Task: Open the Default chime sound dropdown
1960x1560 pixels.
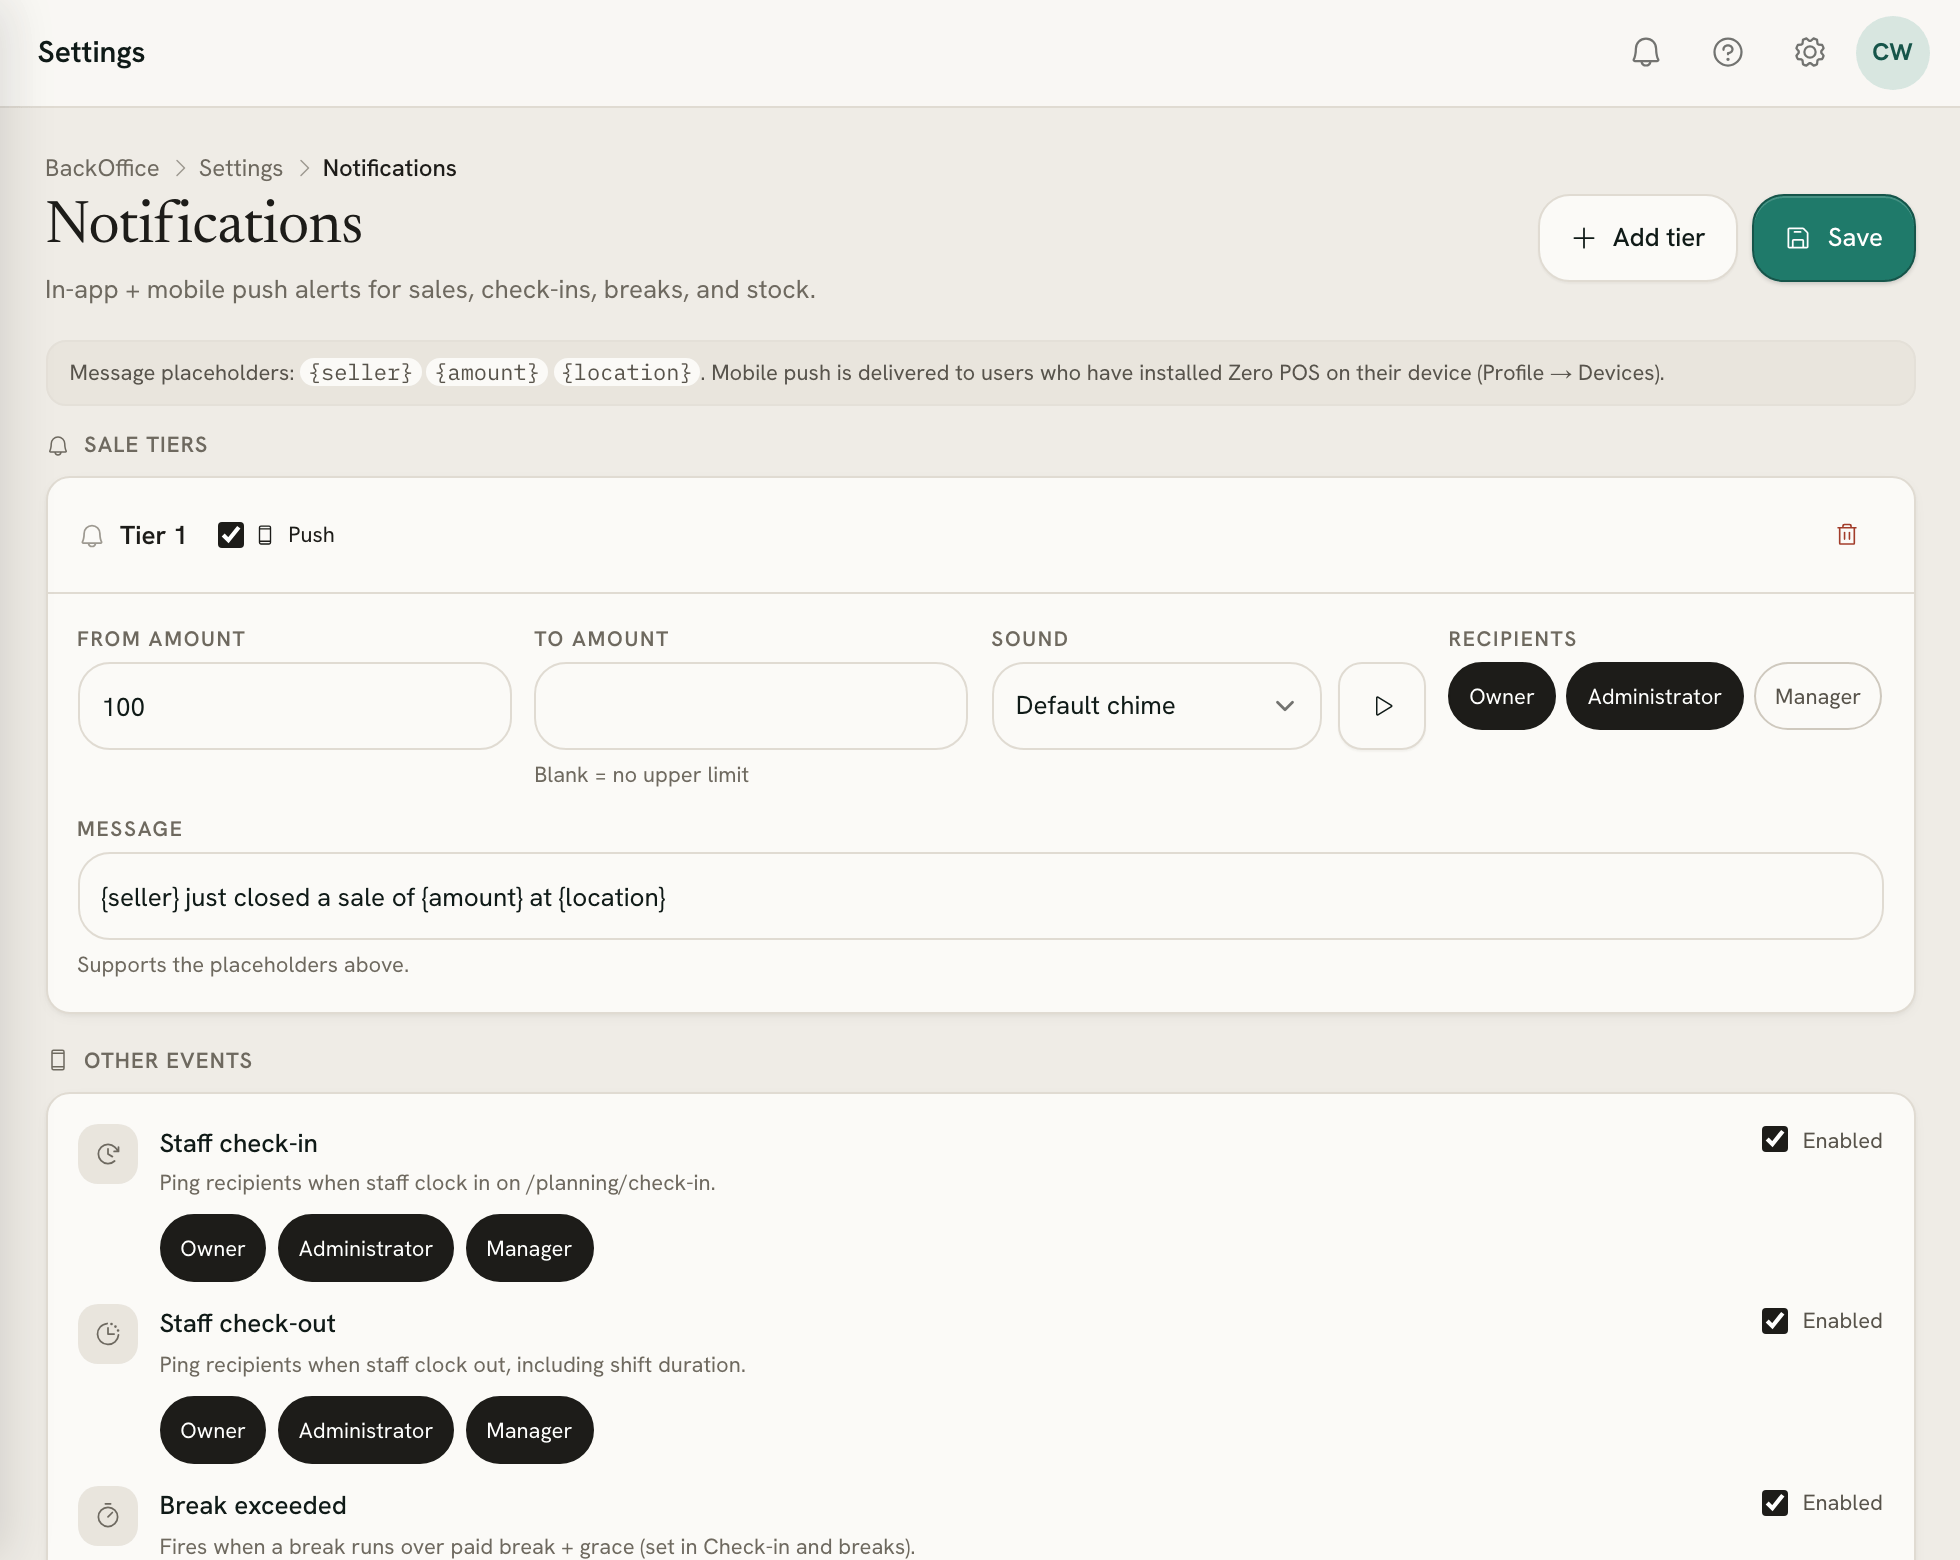Action: (1156, 706)
